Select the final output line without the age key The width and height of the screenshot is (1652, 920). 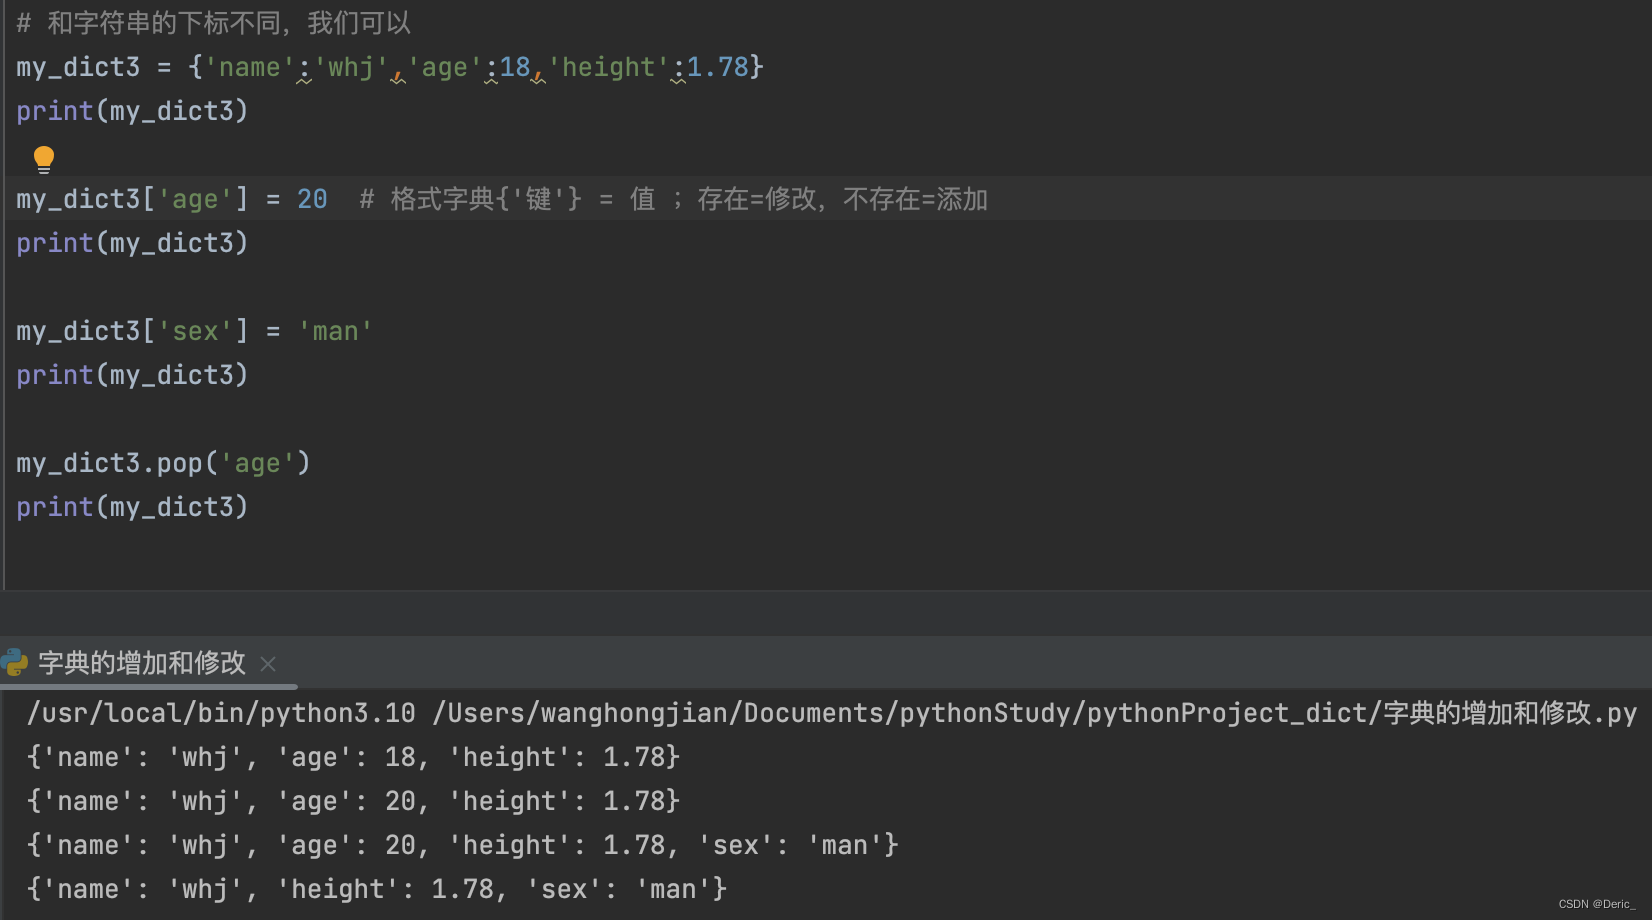click(376, 888)
